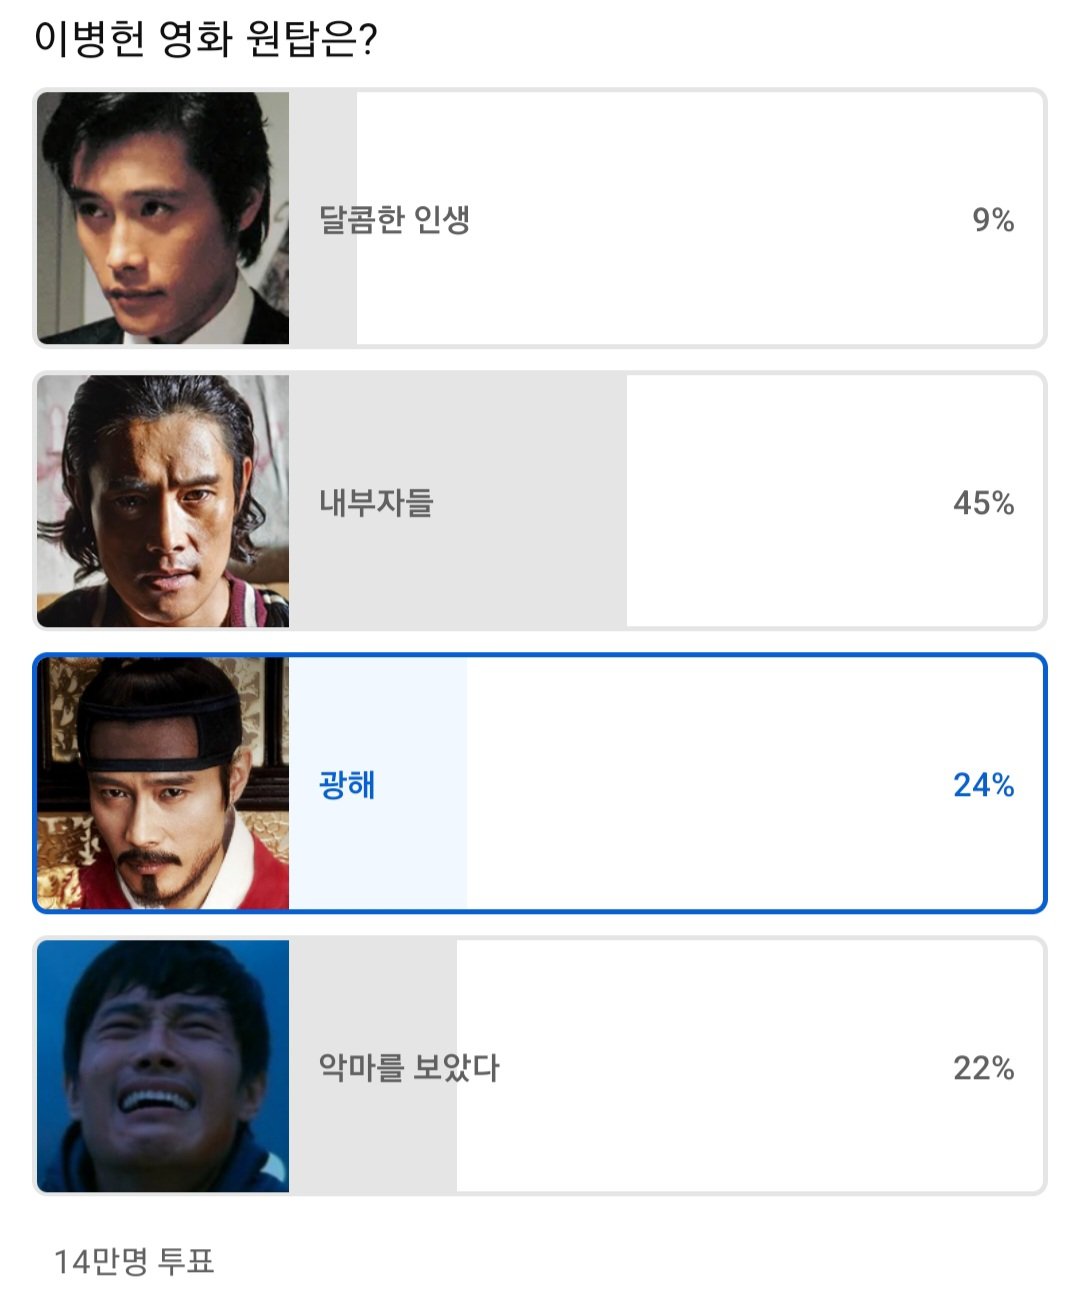Open the 14만명 투표 vote count

pyautogui.click(x=134, y=1262)
